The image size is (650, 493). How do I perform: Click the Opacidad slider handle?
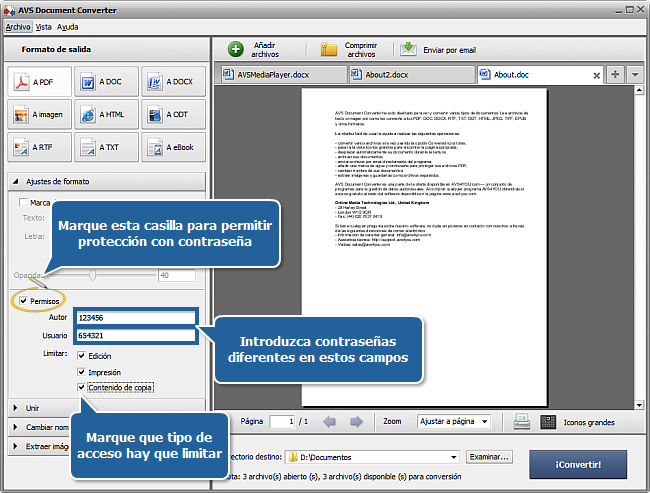(92, 275)
